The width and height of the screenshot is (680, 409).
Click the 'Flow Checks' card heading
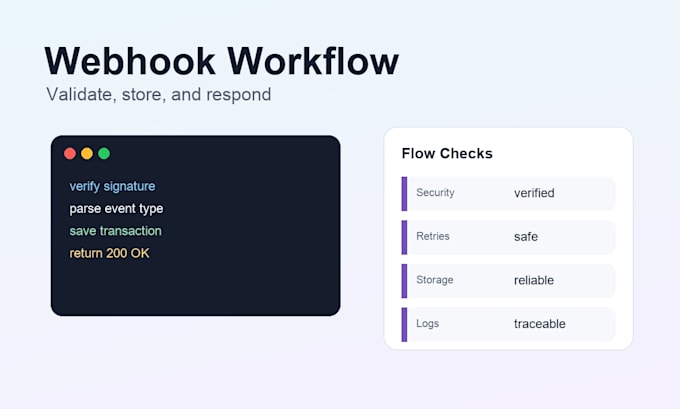tap(447, 154)
